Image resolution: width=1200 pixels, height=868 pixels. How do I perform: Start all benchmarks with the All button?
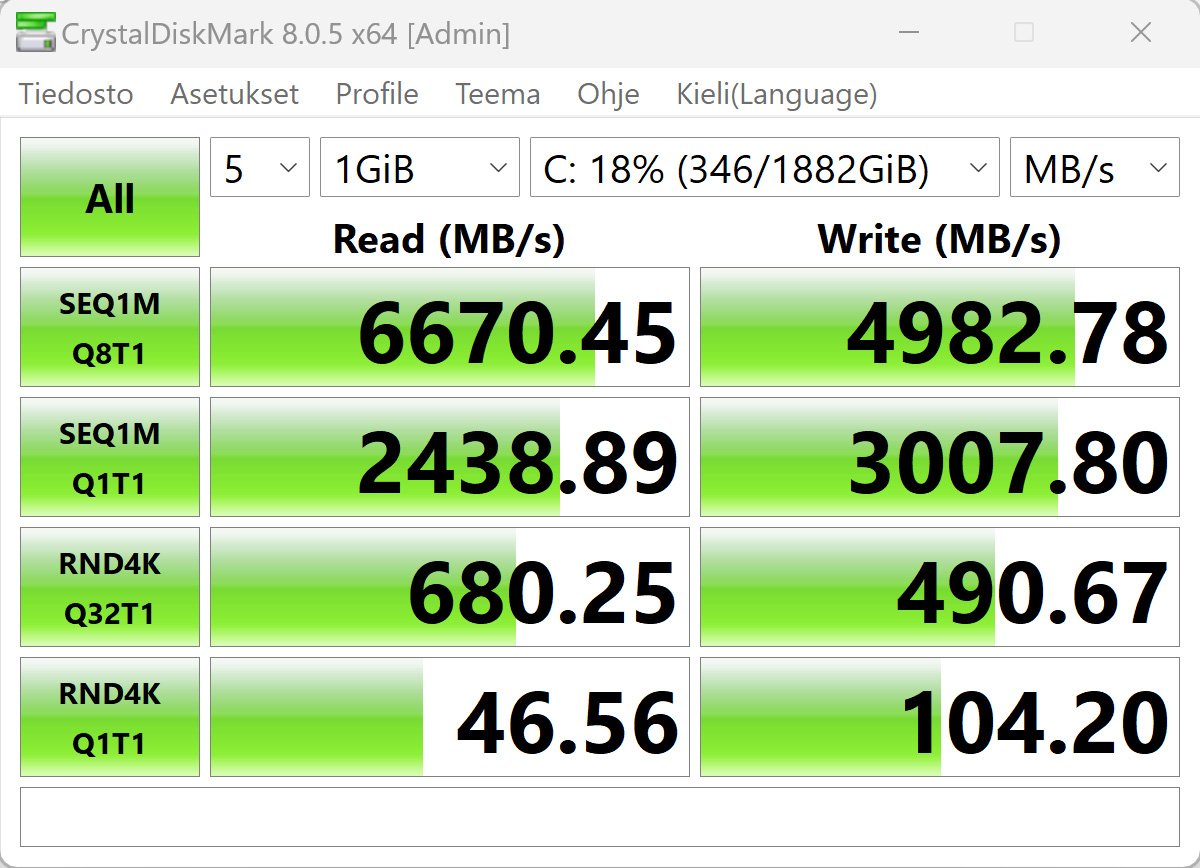click(110, 197)
